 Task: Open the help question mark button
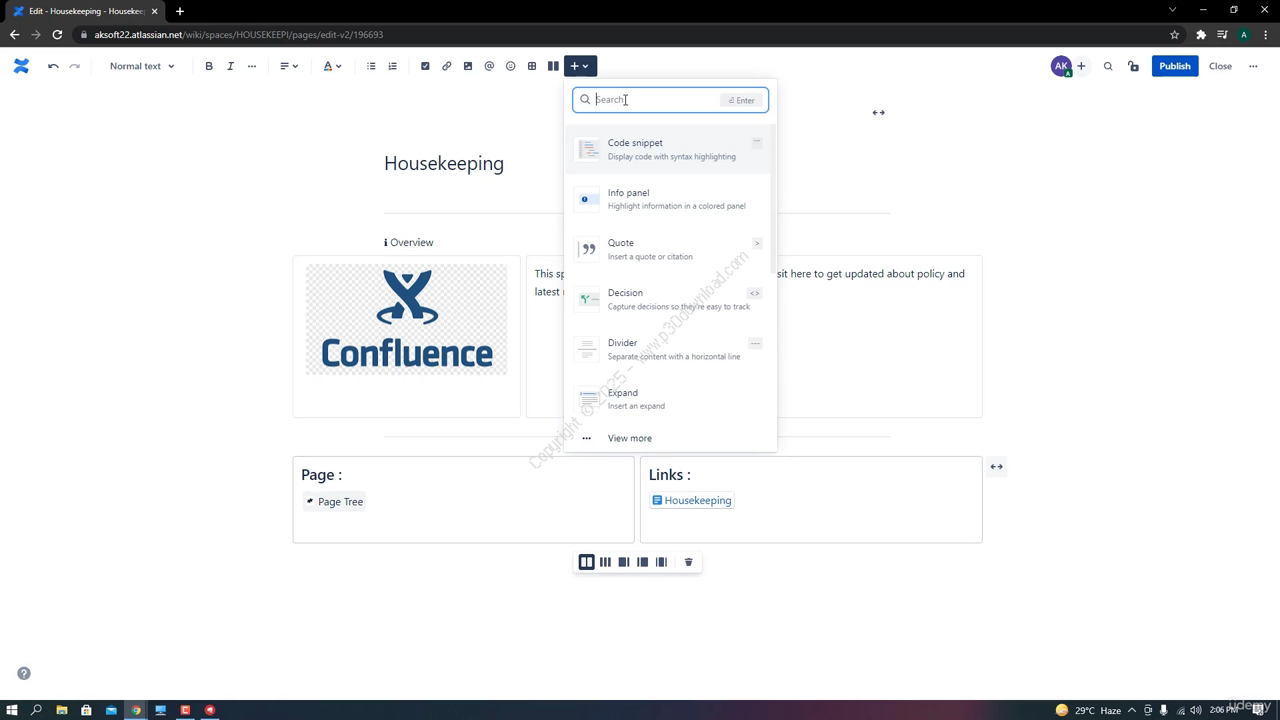24,673
